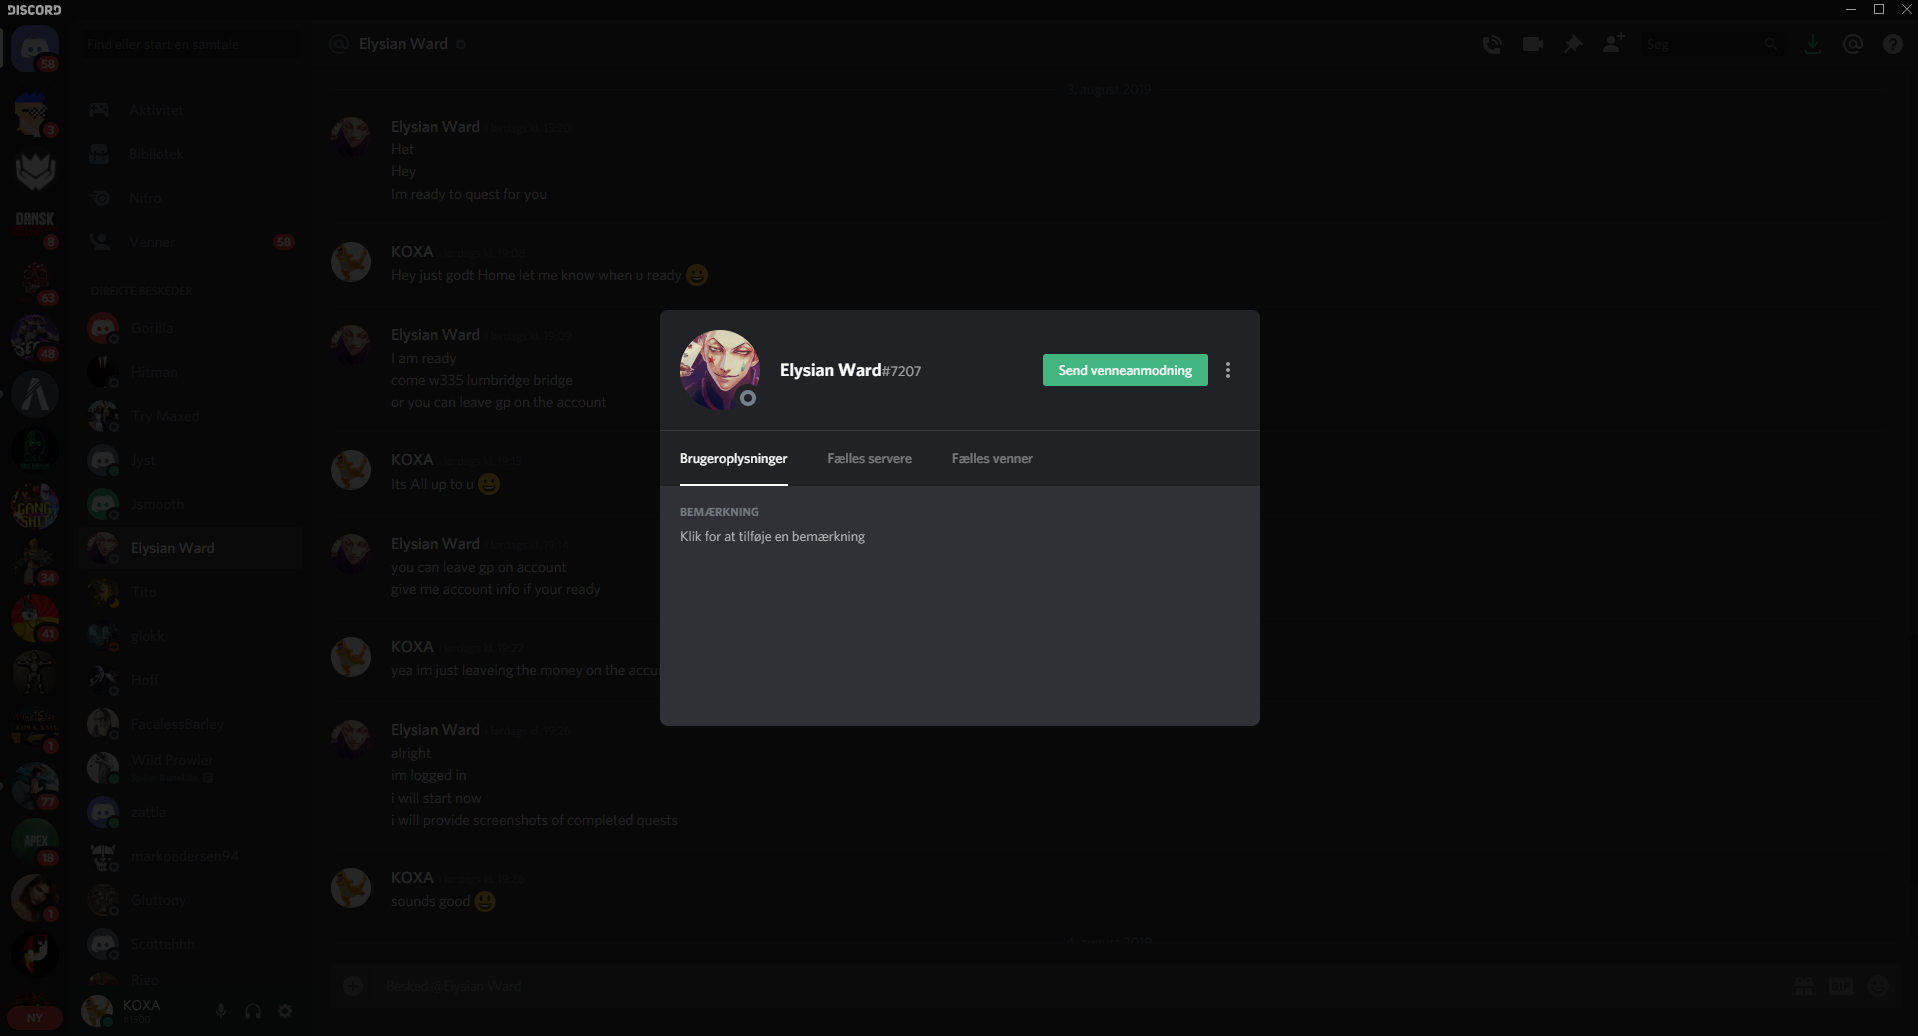1918x1036 pixels.
Task: Open direct message with glokk
Action: coord(190,636)
